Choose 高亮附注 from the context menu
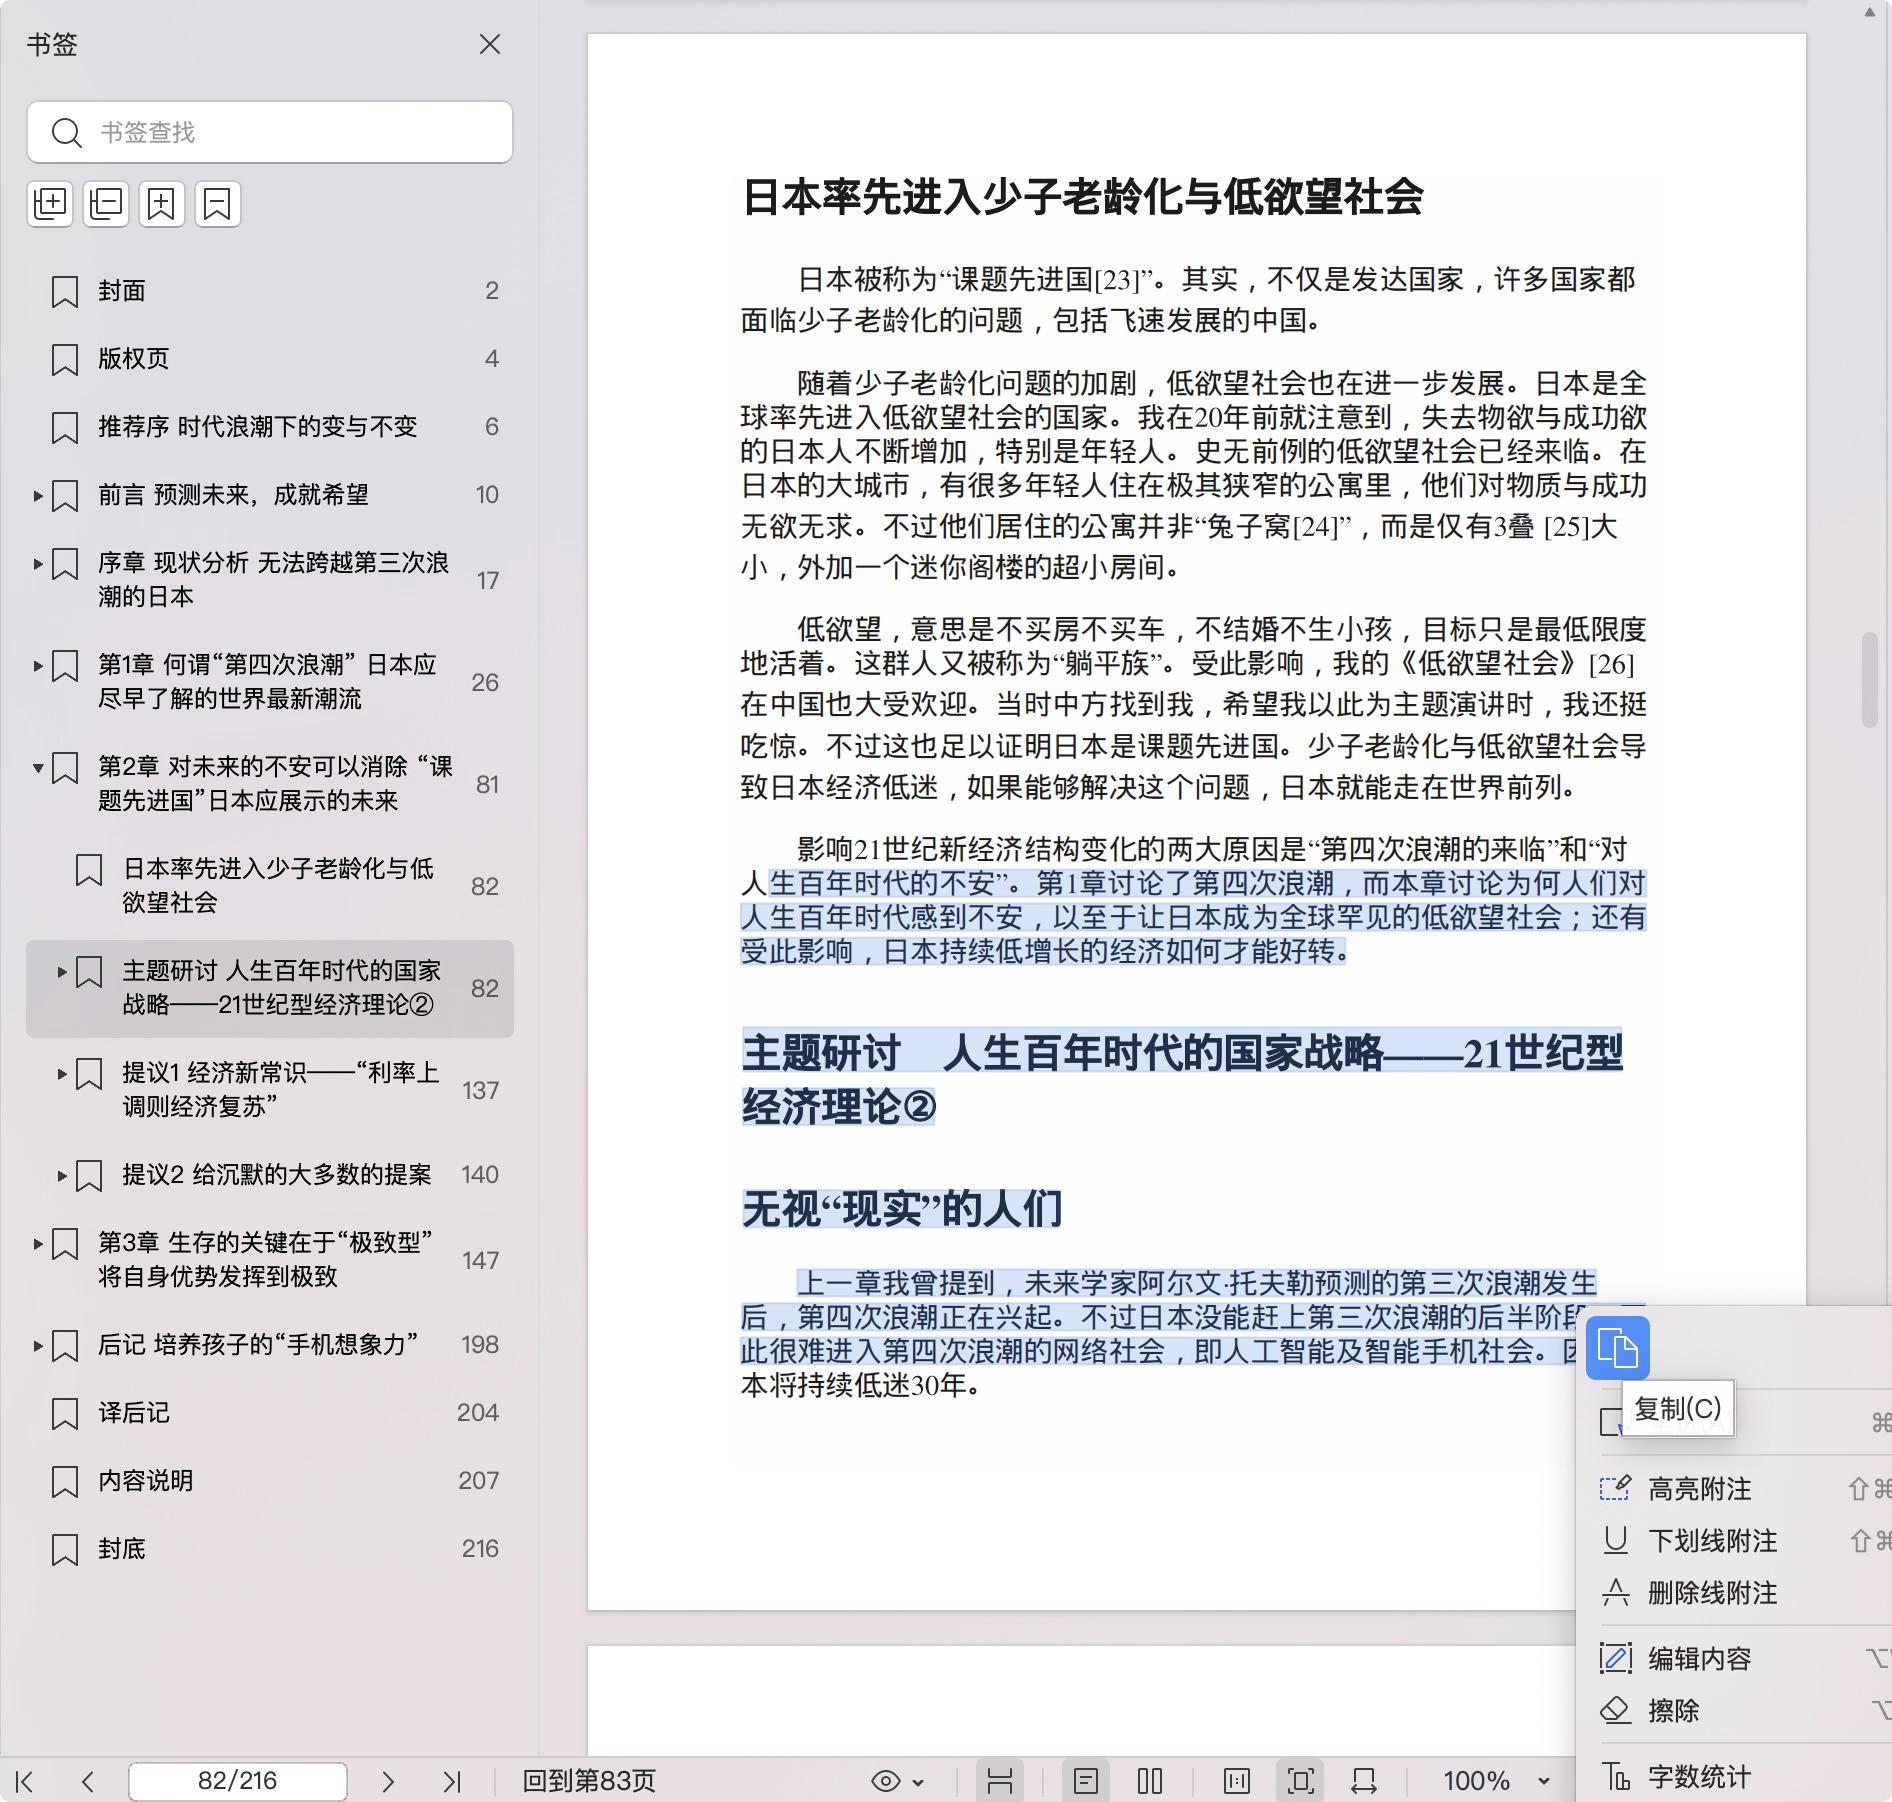The image size is (1892, 1802). [x=1699, y=1489]
